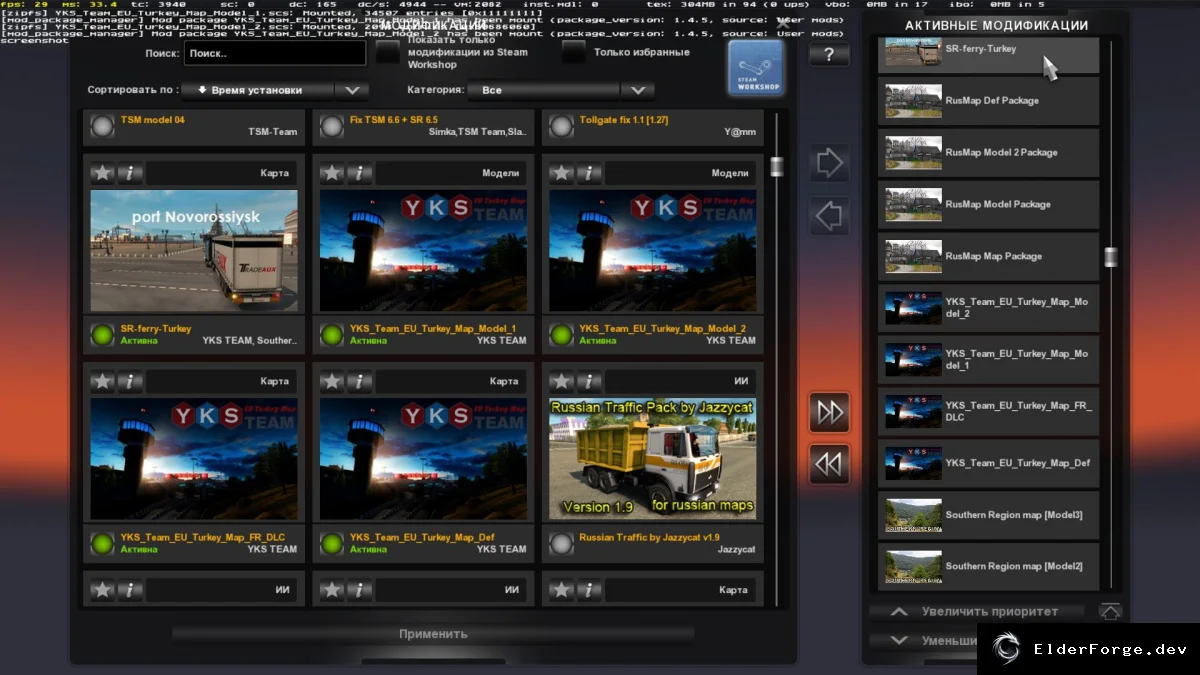Remove mod from active list arrow
This screenshot has width=1200, height=675.
(829, 216)
